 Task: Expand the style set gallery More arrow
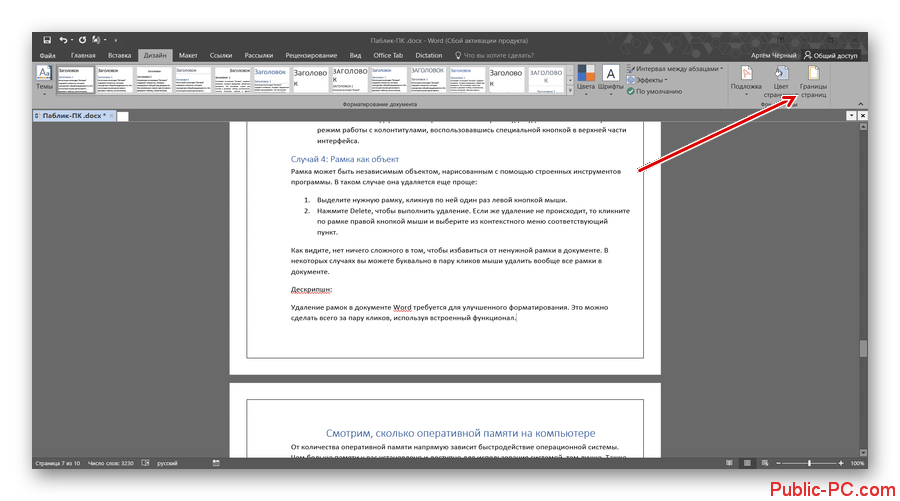point(570,91)
